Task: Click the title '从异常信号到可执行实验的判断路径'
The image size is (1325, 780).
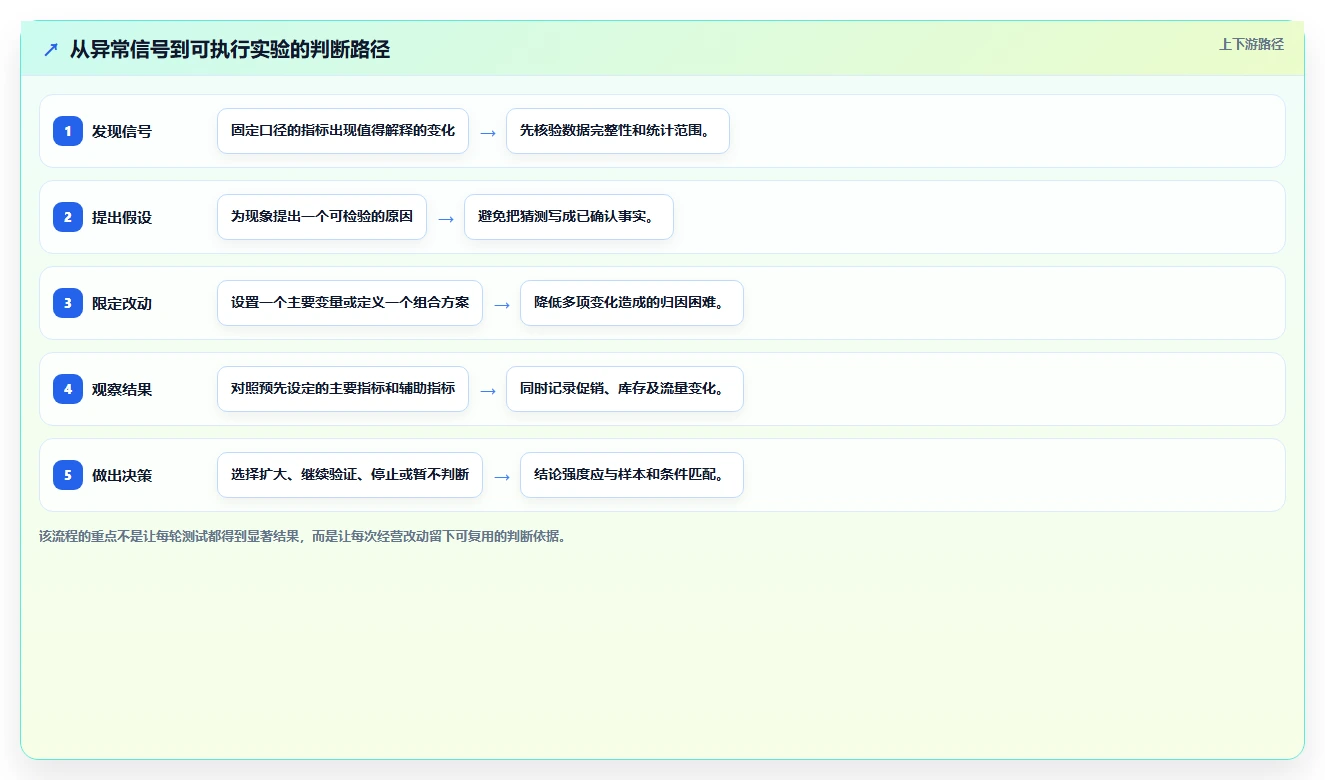Action: click(230, 49)
